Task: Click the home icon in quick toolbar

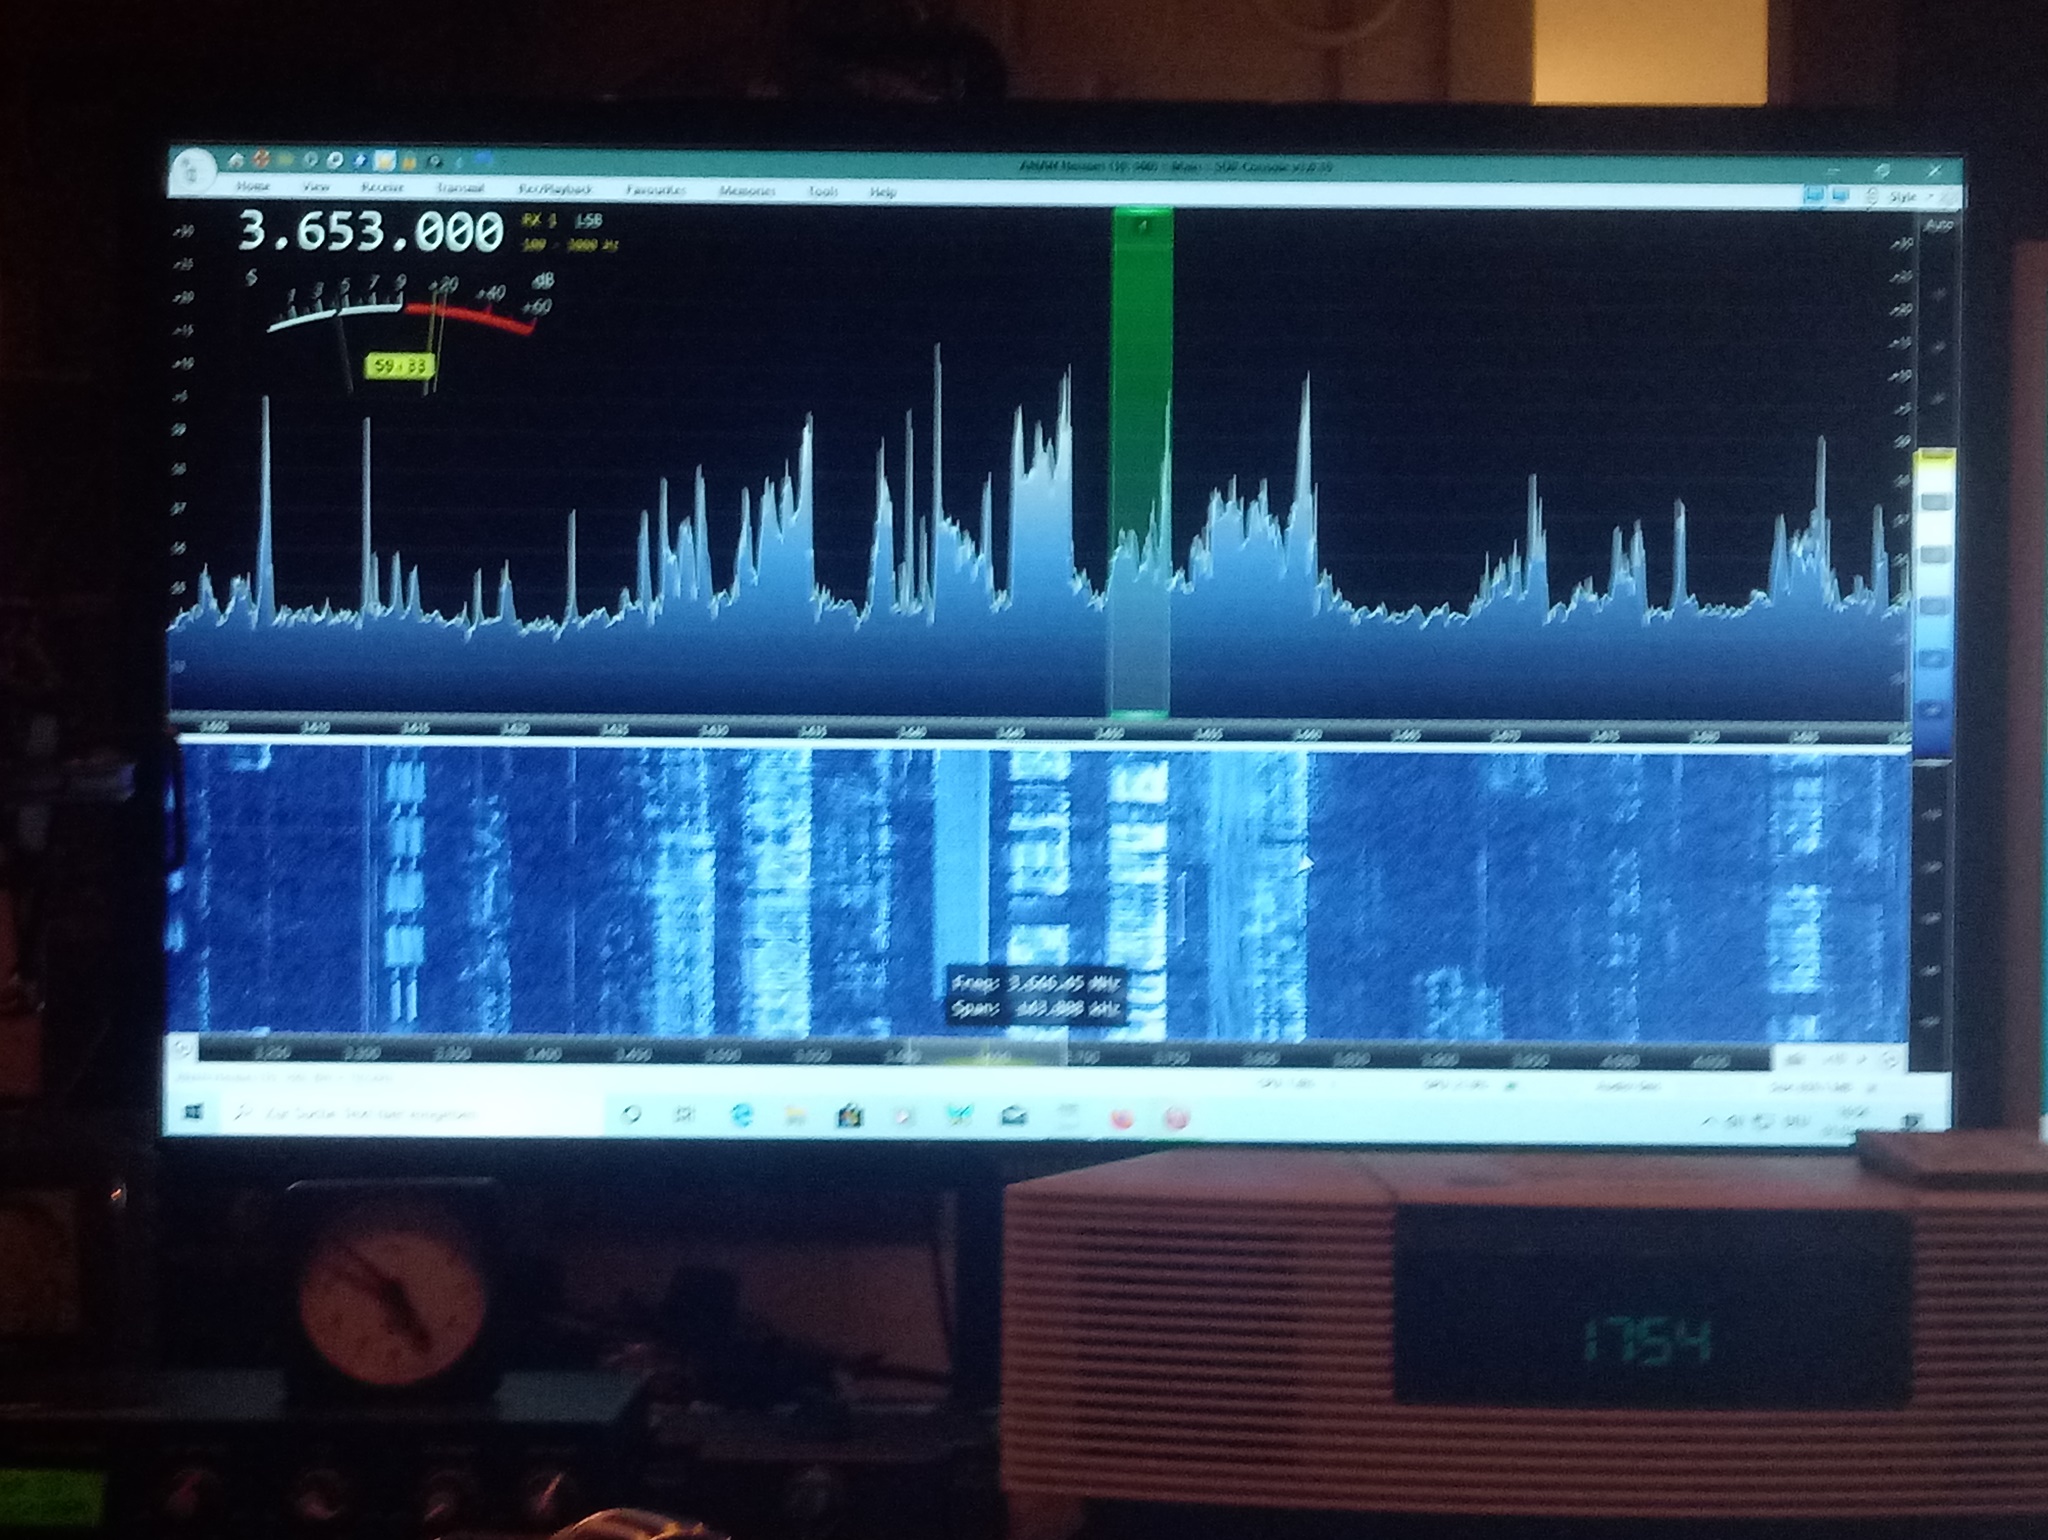Action: pos(236,161)
